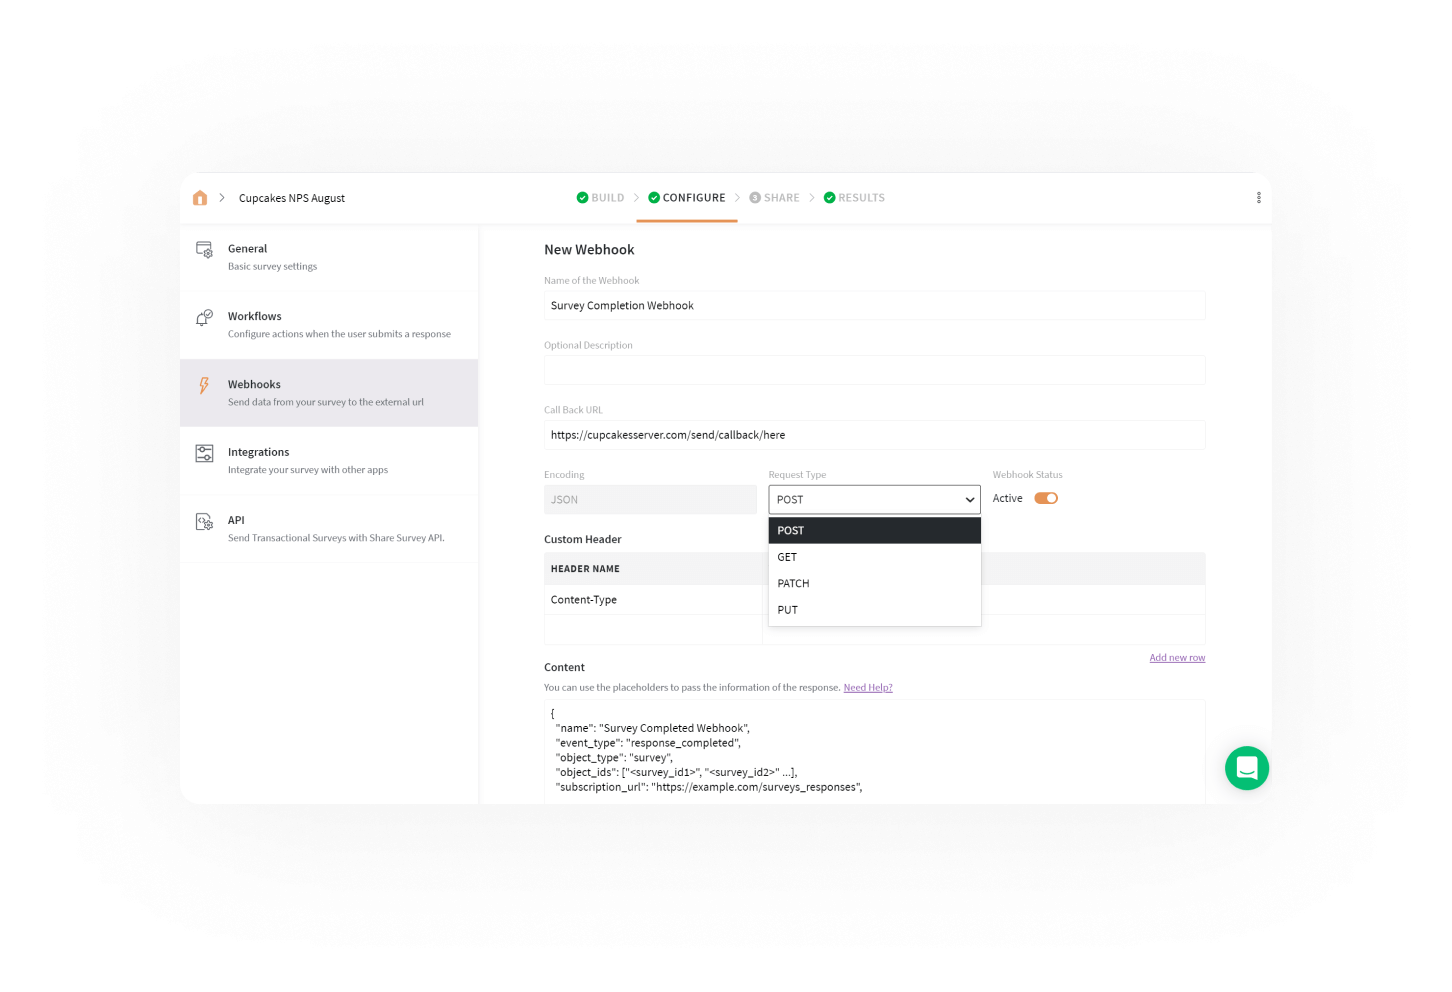The height and width of the screenshot is (992, 1452).
Task: Go to the RESULTS step tab
Action: click(x=855, y=198)
